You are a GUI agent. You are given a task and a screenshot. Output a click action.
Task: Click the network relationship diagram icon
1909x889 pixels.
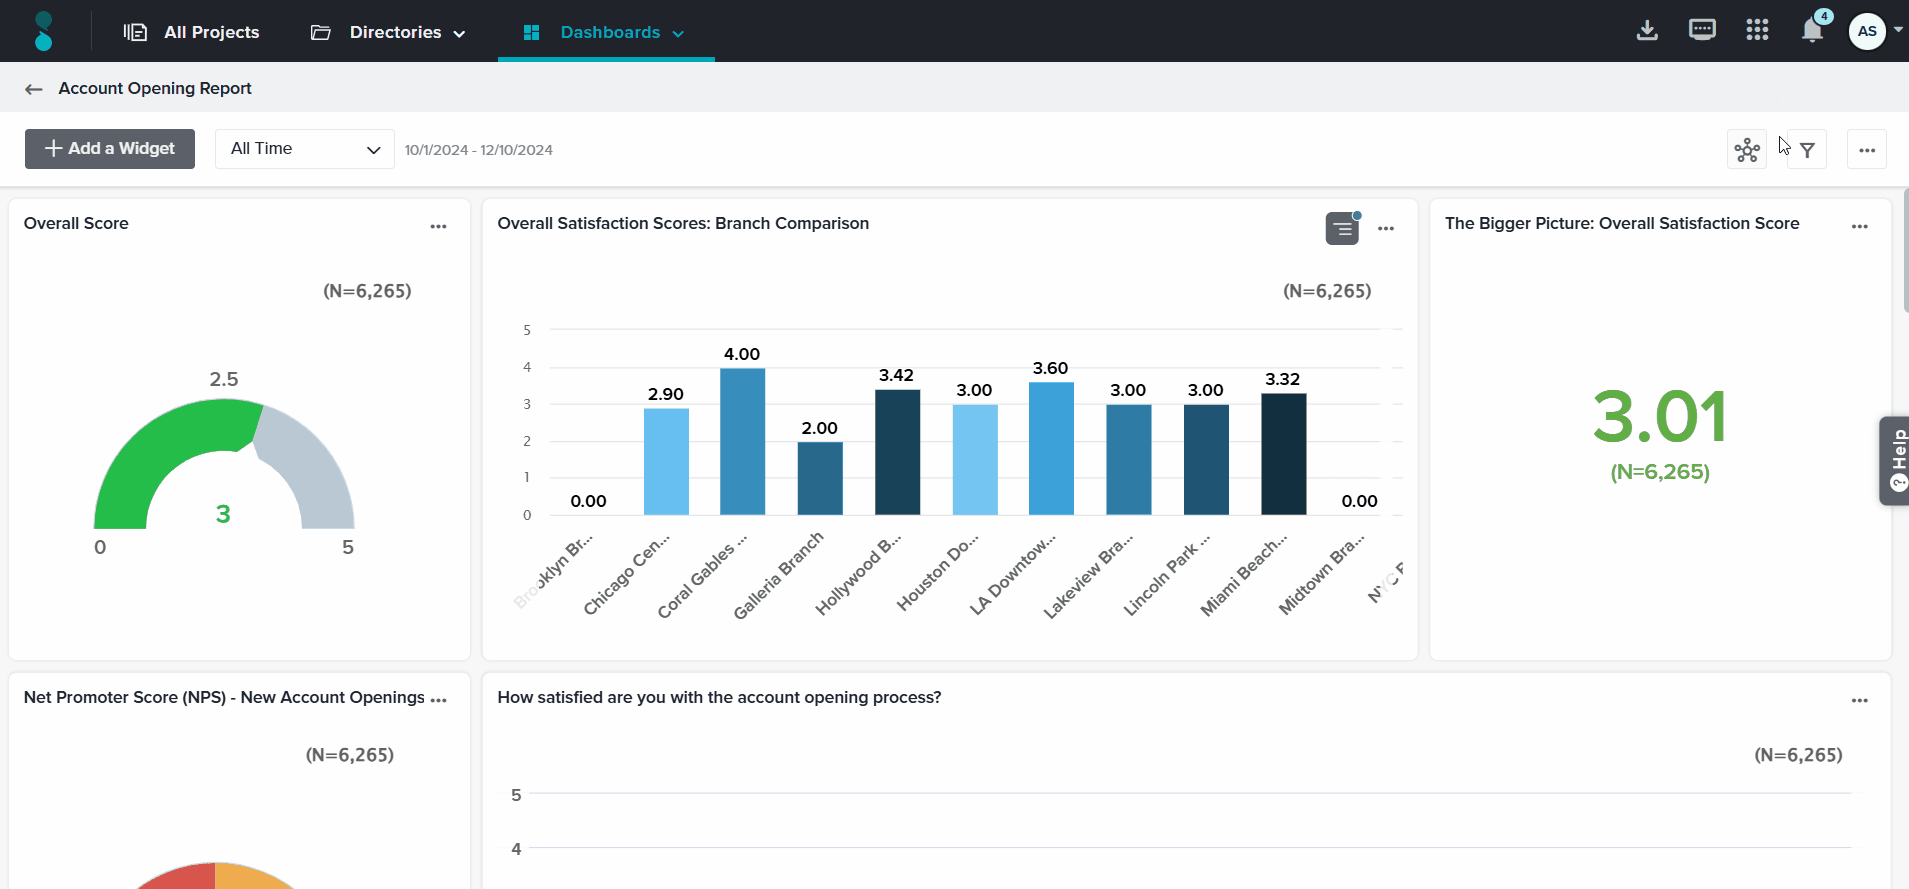[x=1747, y=150]
